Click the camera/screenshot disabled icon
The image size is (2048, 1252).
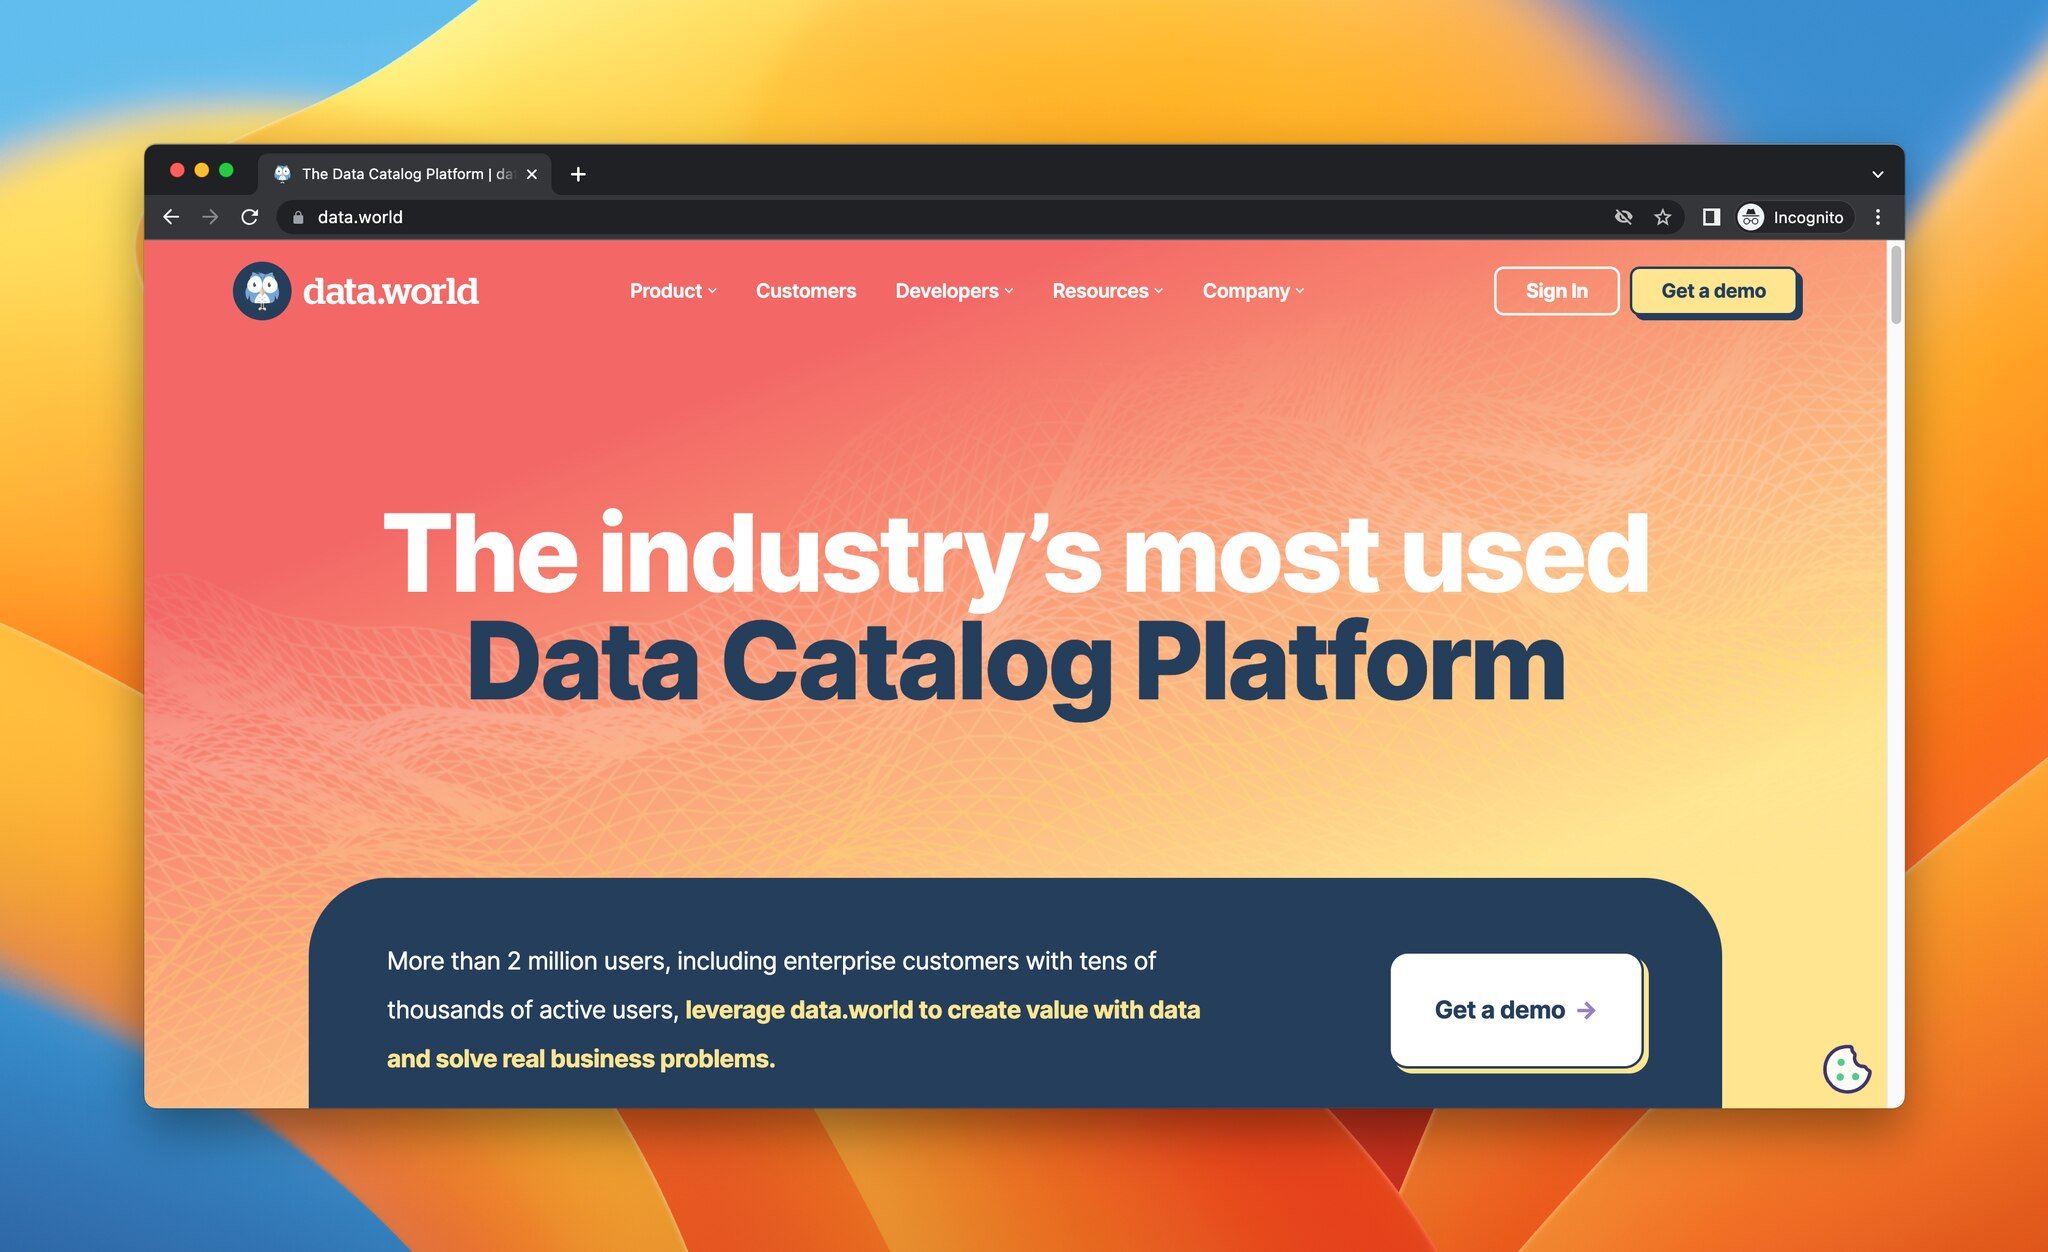coord(1621,216)
